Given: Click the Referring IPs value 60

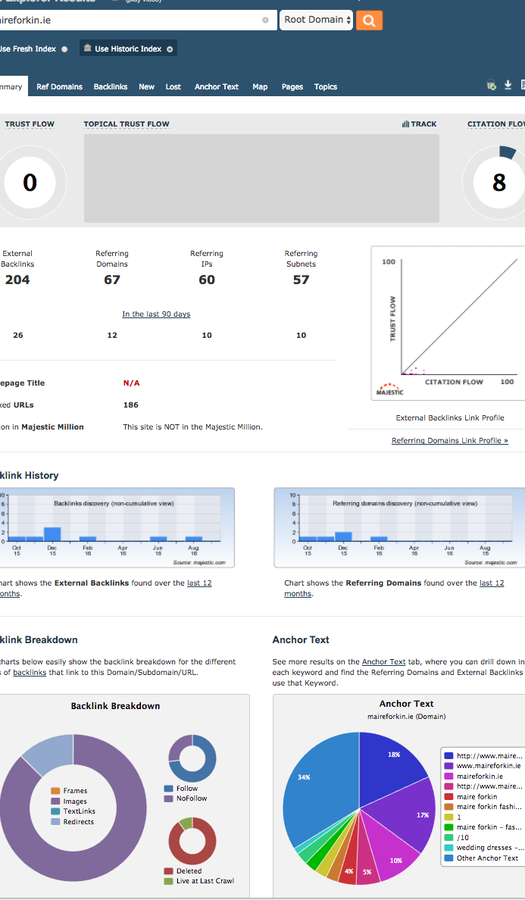Looking at the screenshot, I should (207, 280).
